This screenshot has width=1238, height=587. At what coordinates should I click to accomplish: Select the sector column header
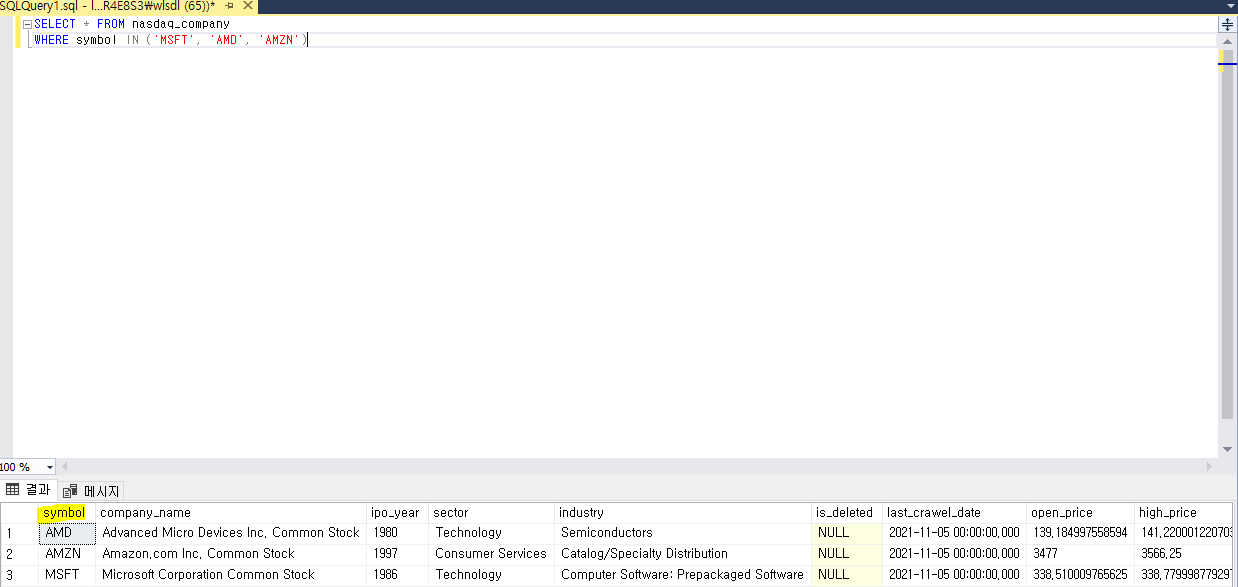[x=491, y=512]
